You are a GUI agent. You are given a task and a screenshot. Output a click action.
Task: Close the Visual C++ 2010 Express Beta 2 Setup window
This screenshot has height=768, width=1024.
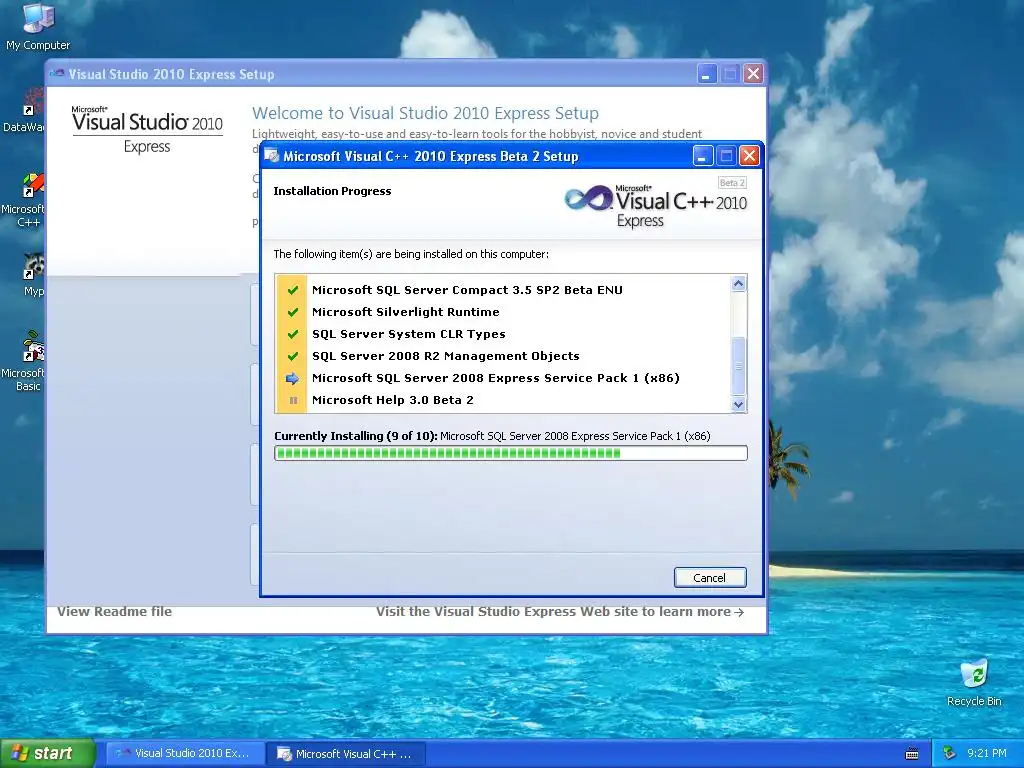pos(750,156)
